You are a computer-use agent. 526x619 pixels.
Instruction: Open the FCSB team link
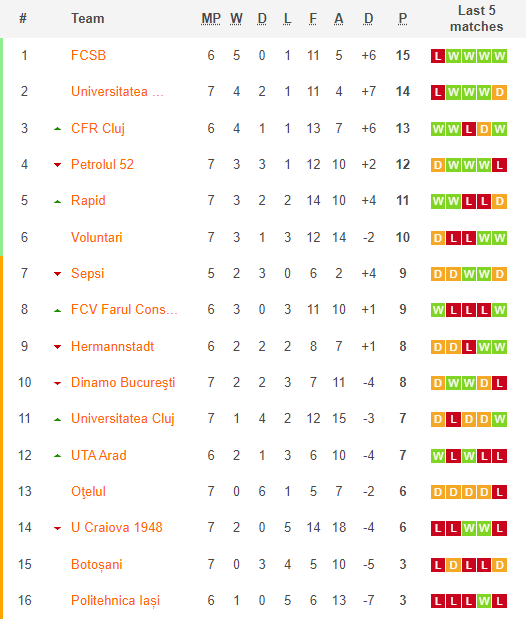point(88,55)
